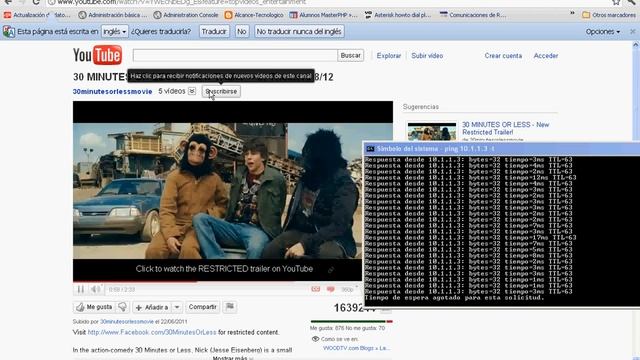Open the Opciones dropdown in translate bar
Screen dimensions: 640x360
coord(602,31)
